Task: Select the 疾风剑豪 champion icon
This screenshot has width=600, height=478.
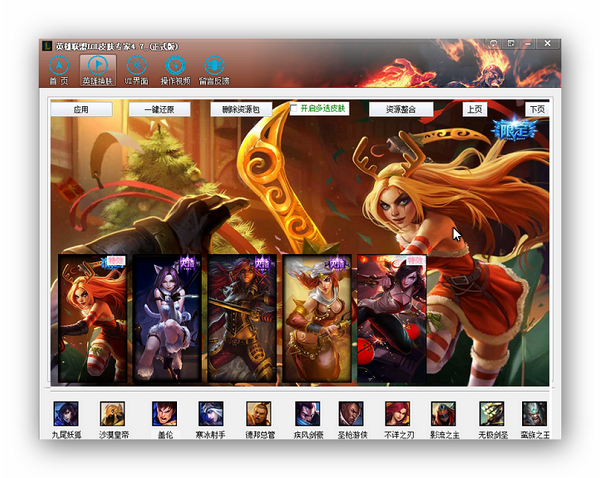Action: (x=308, y=414)
